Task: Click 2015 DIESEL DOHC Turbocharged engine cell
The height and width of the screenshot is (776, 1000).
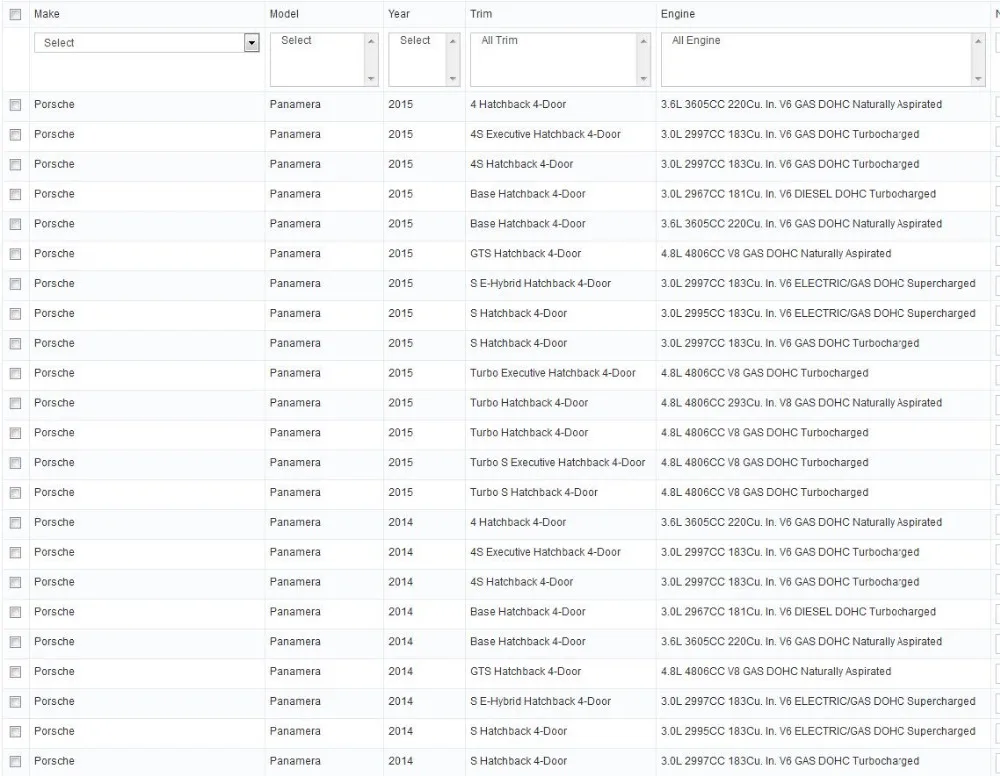Action: coord(798,194)
